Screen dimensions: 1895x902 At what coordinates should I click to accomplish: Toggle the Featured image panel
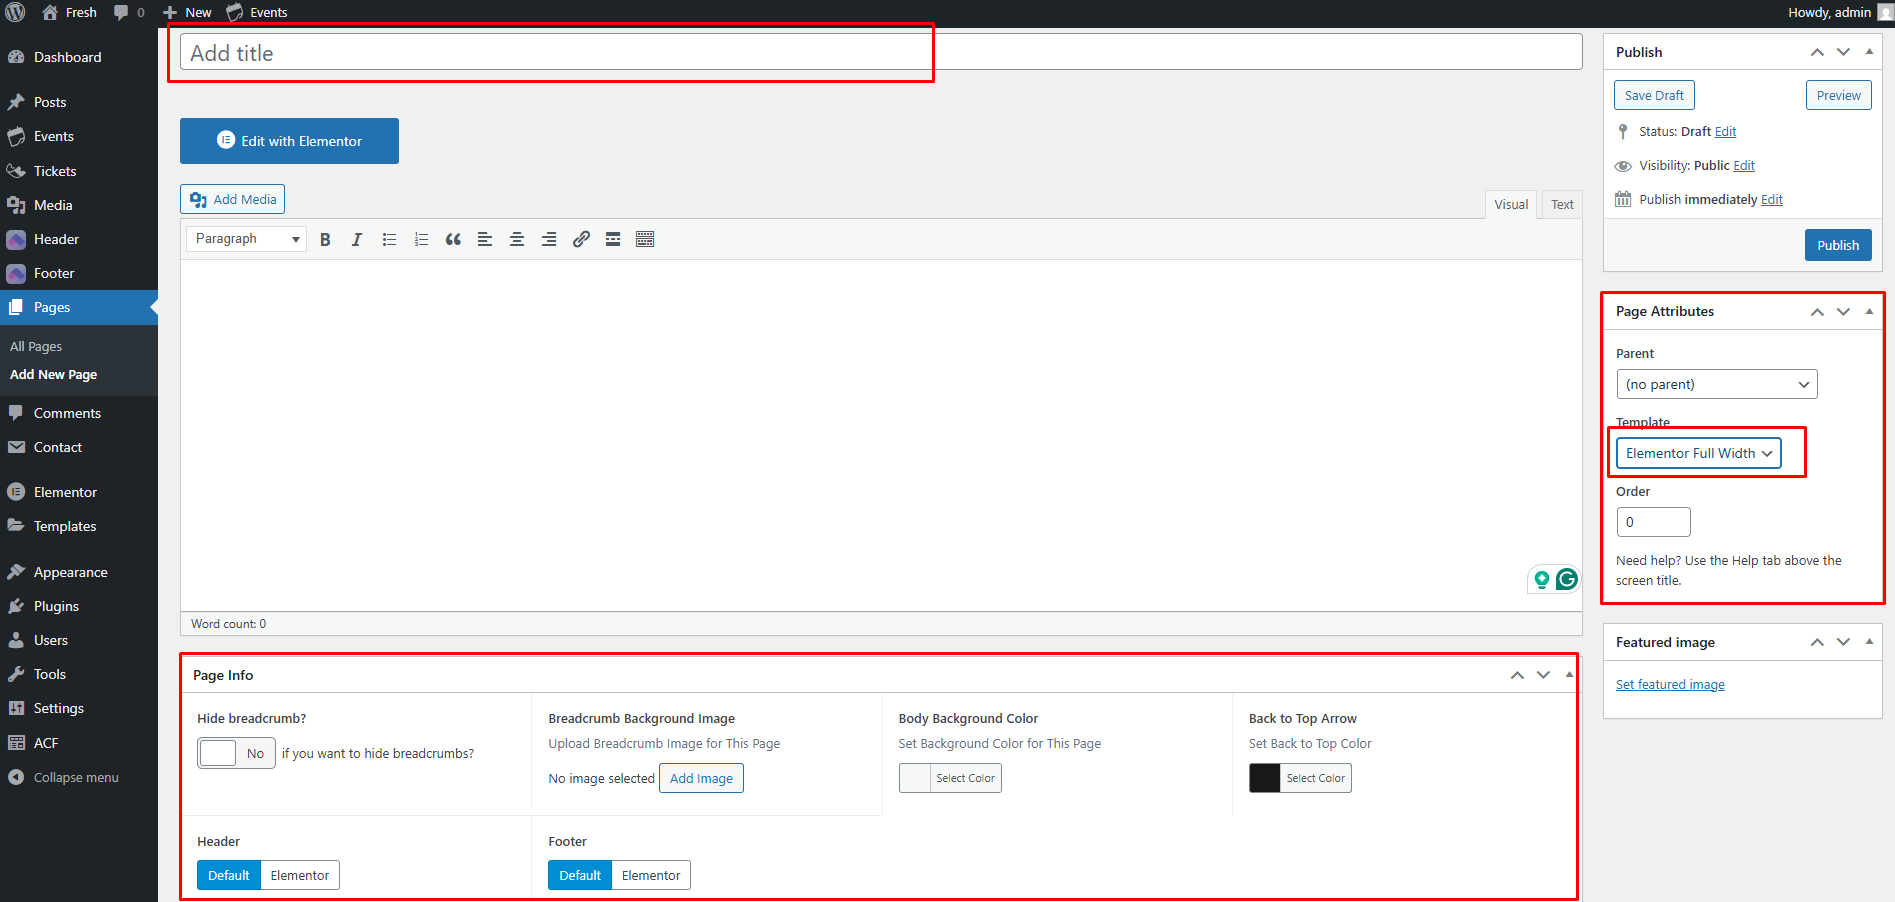[1869, 642]
